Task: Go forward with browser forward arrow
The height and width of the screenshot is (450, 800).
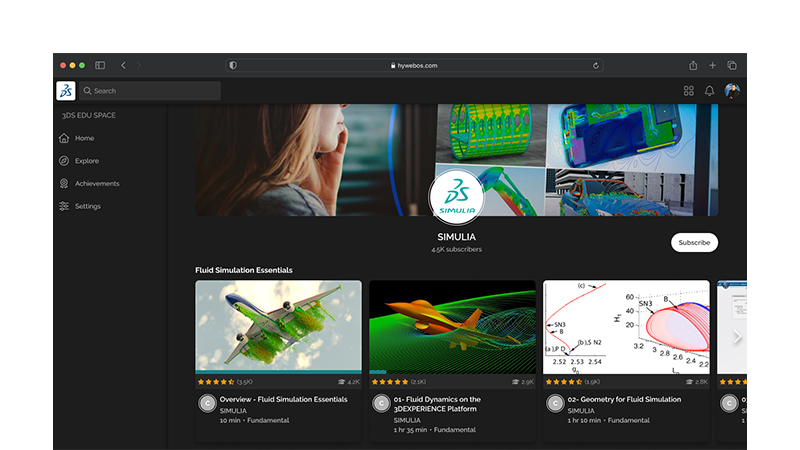Action: click(138, 65)
